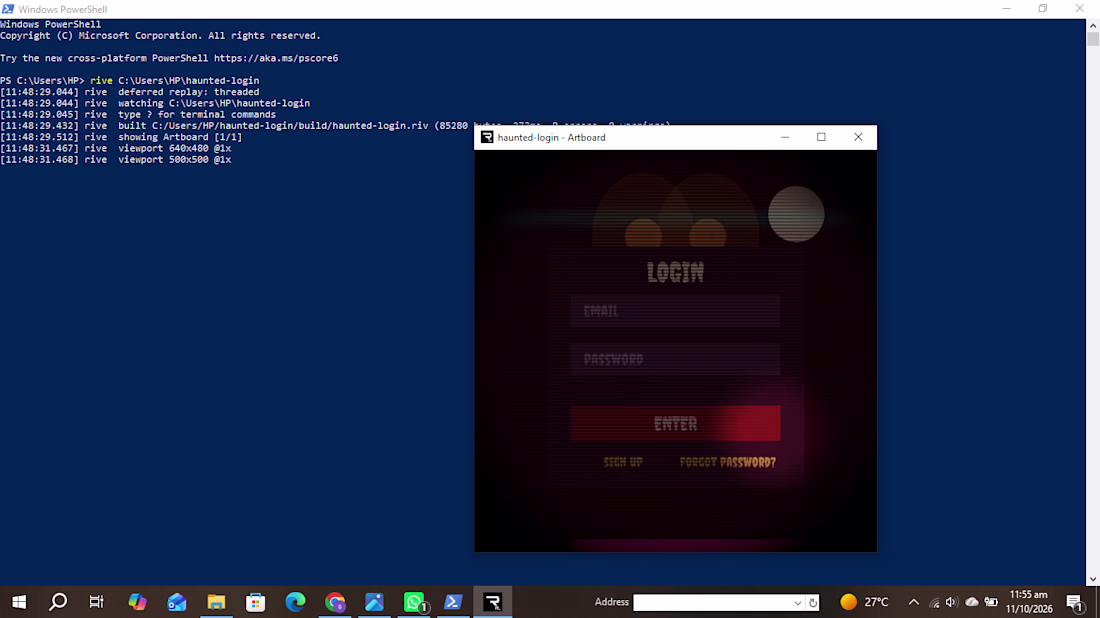
Task: Launch Microsoft Edge from the taskbar
Action: coord(295,602)
